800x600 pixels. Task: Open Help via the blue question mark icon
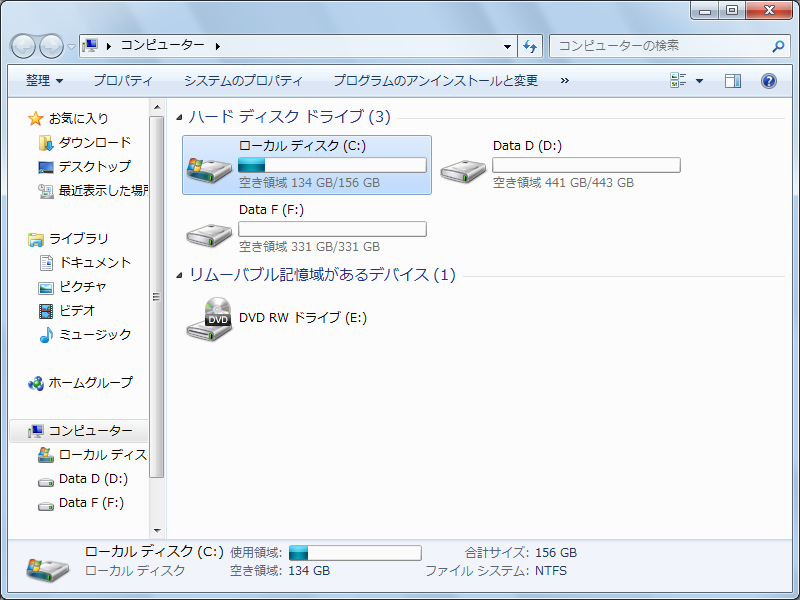pos(768,81)
